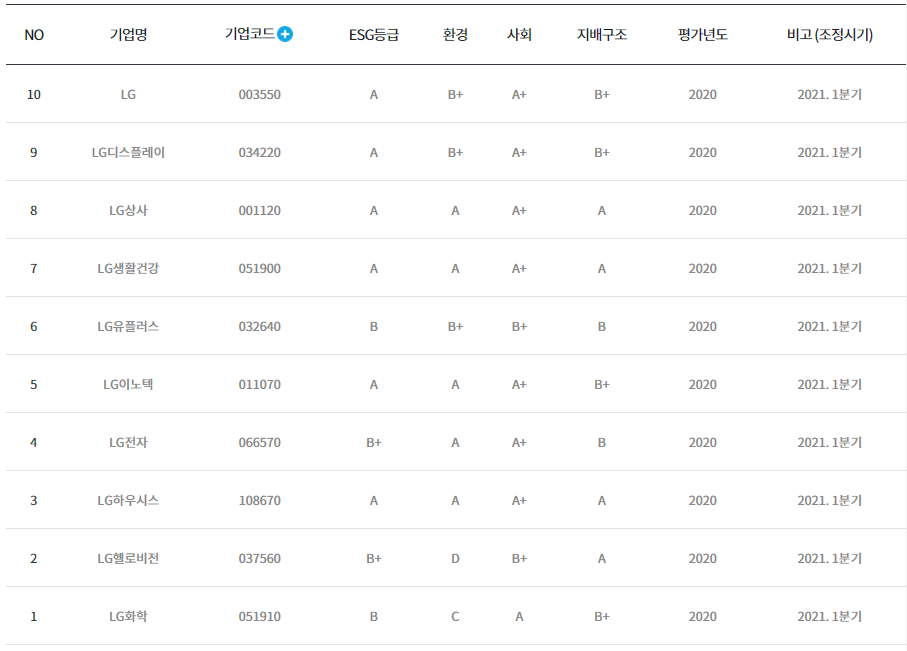This screenshot has width=907, height=651.
Task: Click the 사회 grade A for LG화학
Action: pyautogui.click(x=519, y=616)
